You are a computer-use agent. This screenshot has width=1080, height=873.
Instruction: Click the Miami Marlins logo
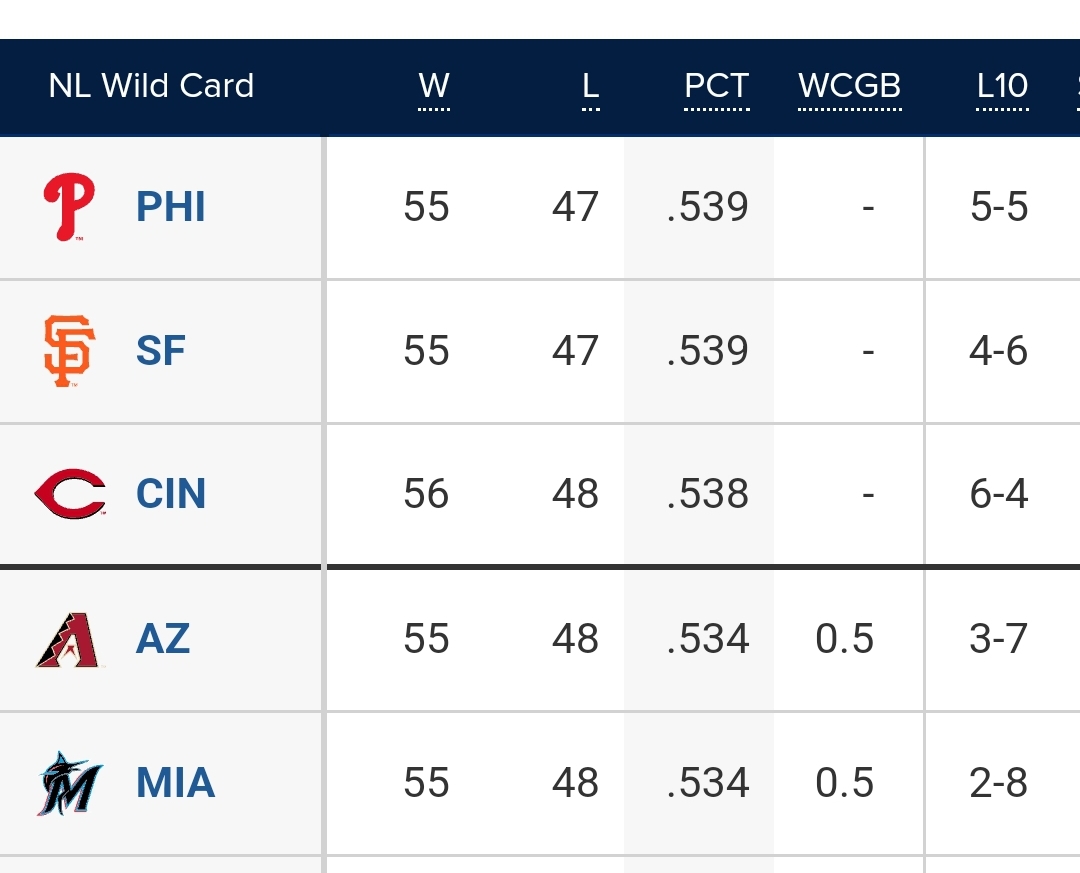pos(69,782)
